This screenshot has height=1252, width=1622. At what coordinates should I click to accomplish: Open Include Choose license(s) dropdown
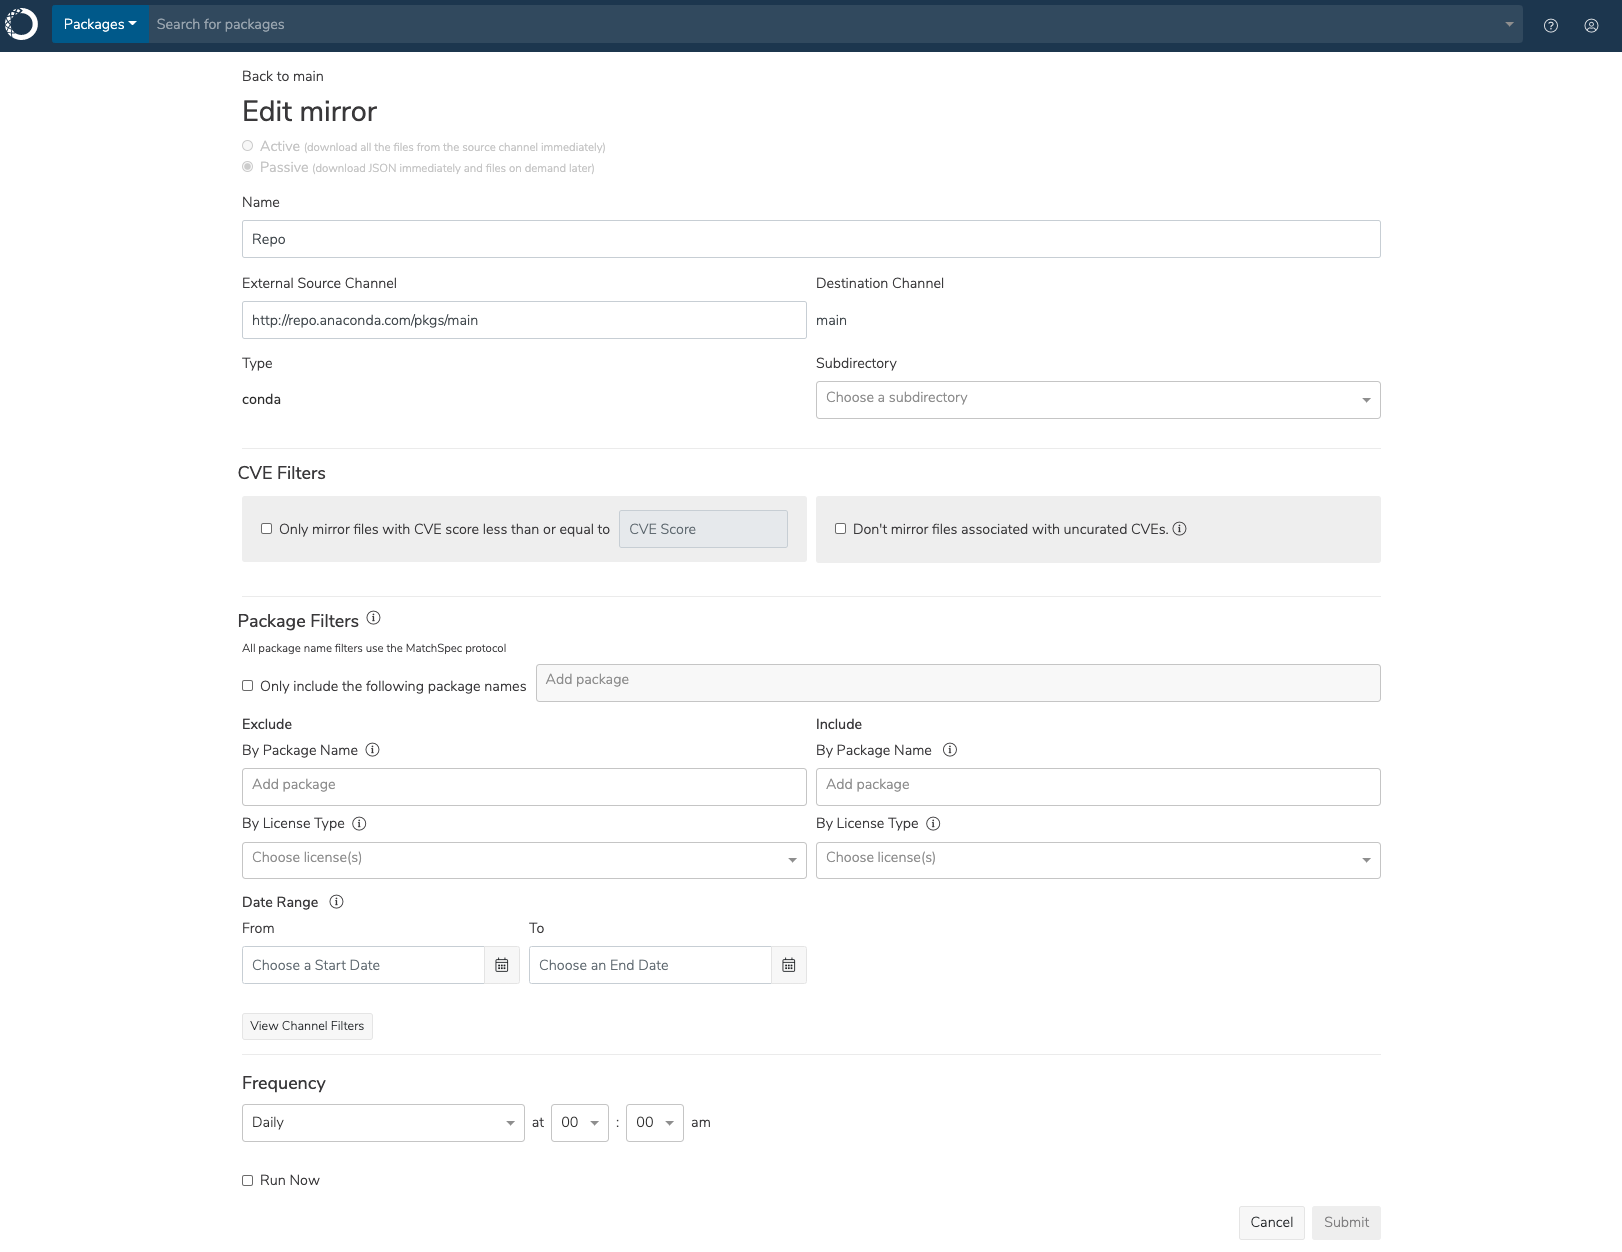1098,860
